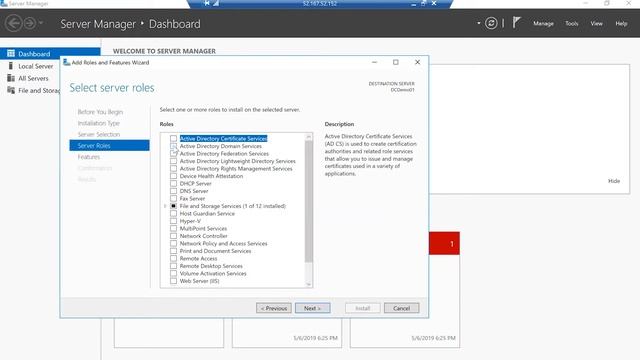Click the Refresh icon in the header
640x360 pixels.
pos(491,23)
